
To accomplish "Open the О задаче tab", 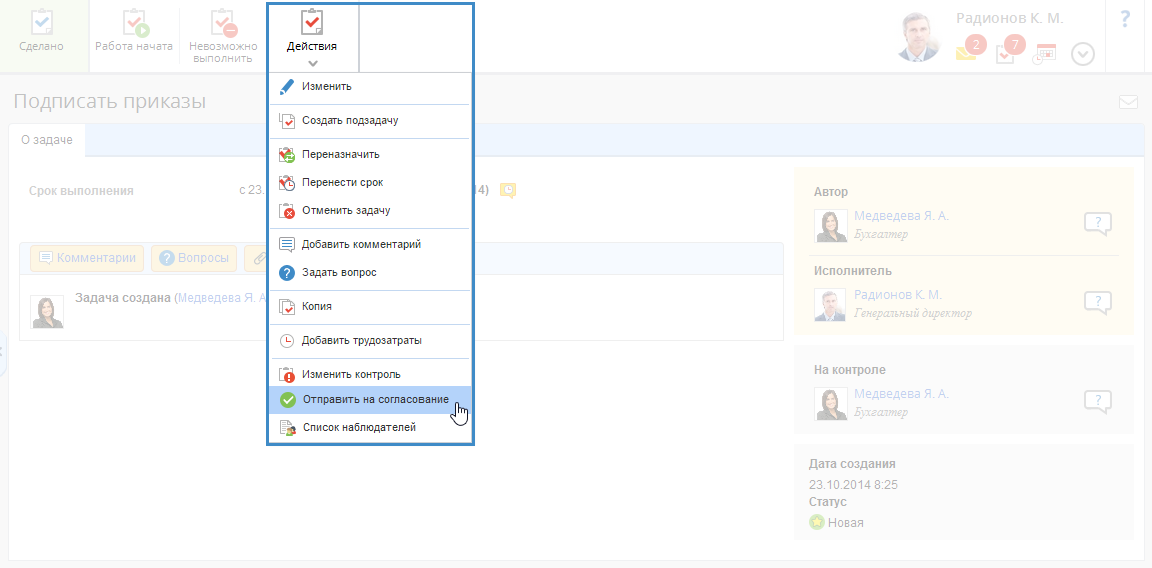I will point(47,141).
